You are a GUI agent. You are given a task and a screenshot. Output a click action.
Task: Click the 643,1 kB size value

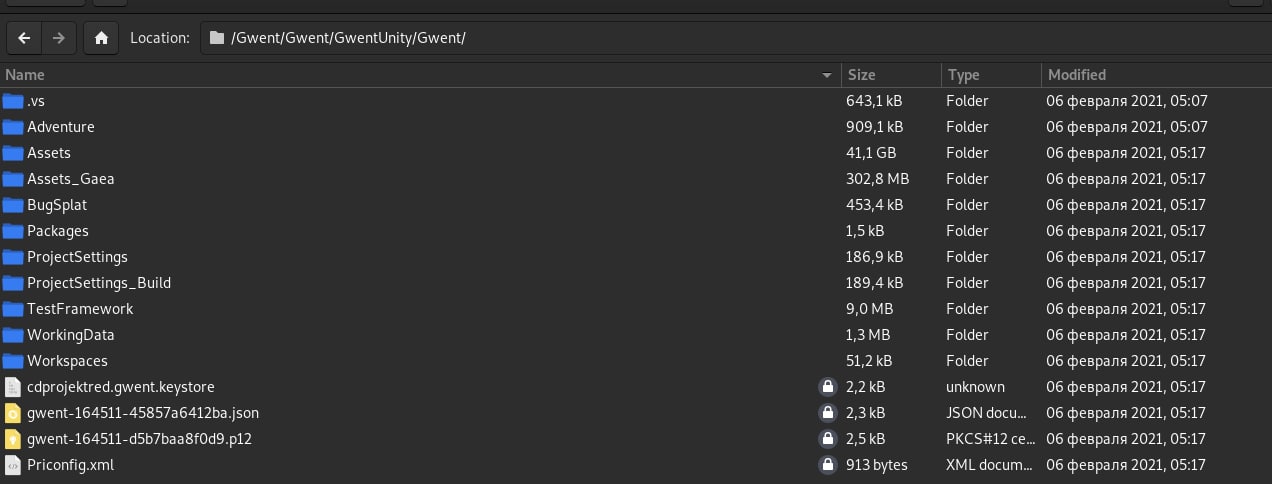(x=874, y=101)
